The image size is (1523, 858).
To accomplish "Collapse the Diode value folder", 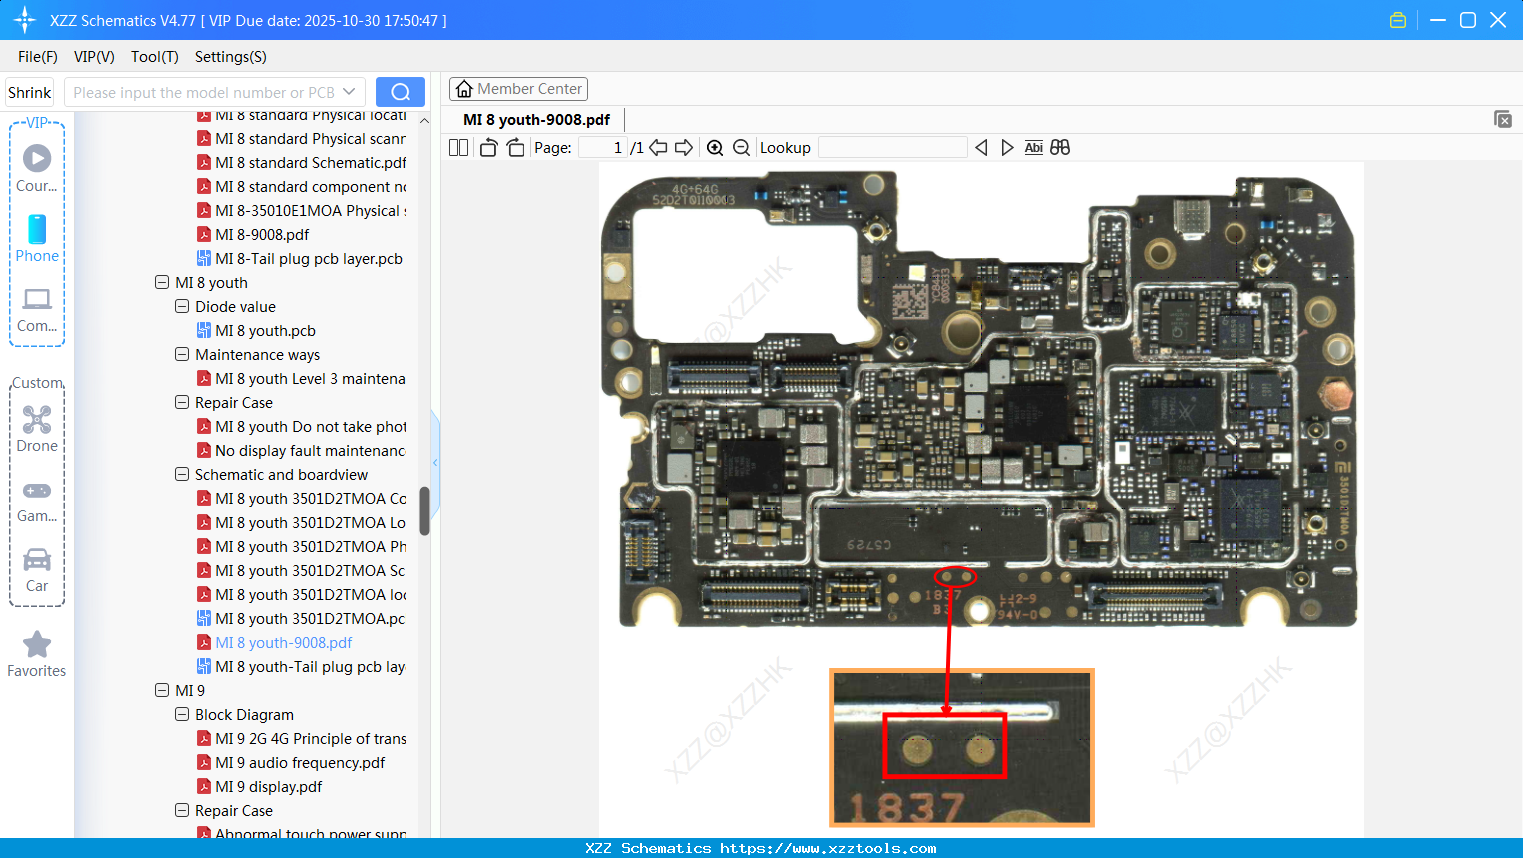I will coord(182,307).
